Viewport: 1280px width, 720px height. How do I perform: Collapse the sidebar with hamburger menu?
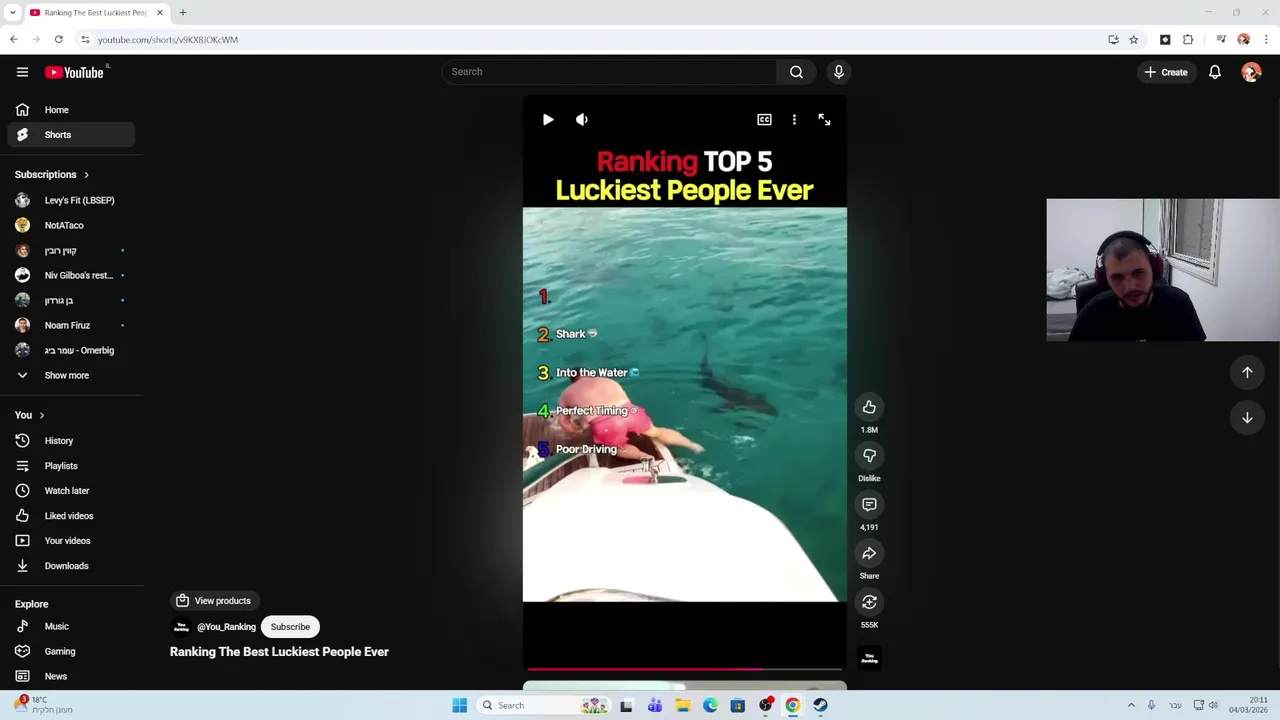click(22, 72)
